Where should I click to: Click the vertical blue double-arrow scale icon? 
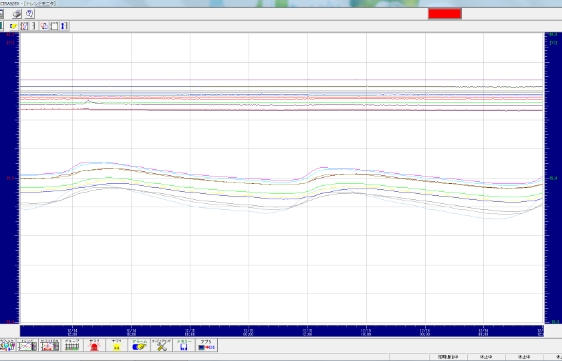64,26
